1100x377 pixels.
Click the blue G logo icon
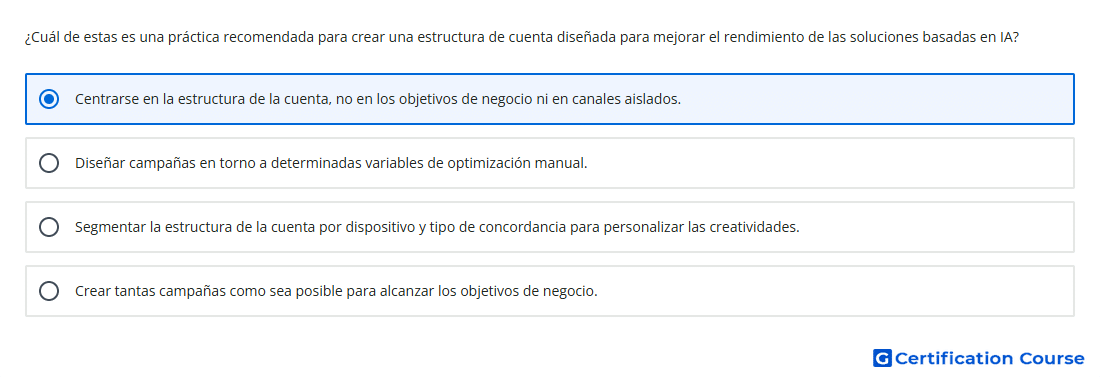[882, 359]
